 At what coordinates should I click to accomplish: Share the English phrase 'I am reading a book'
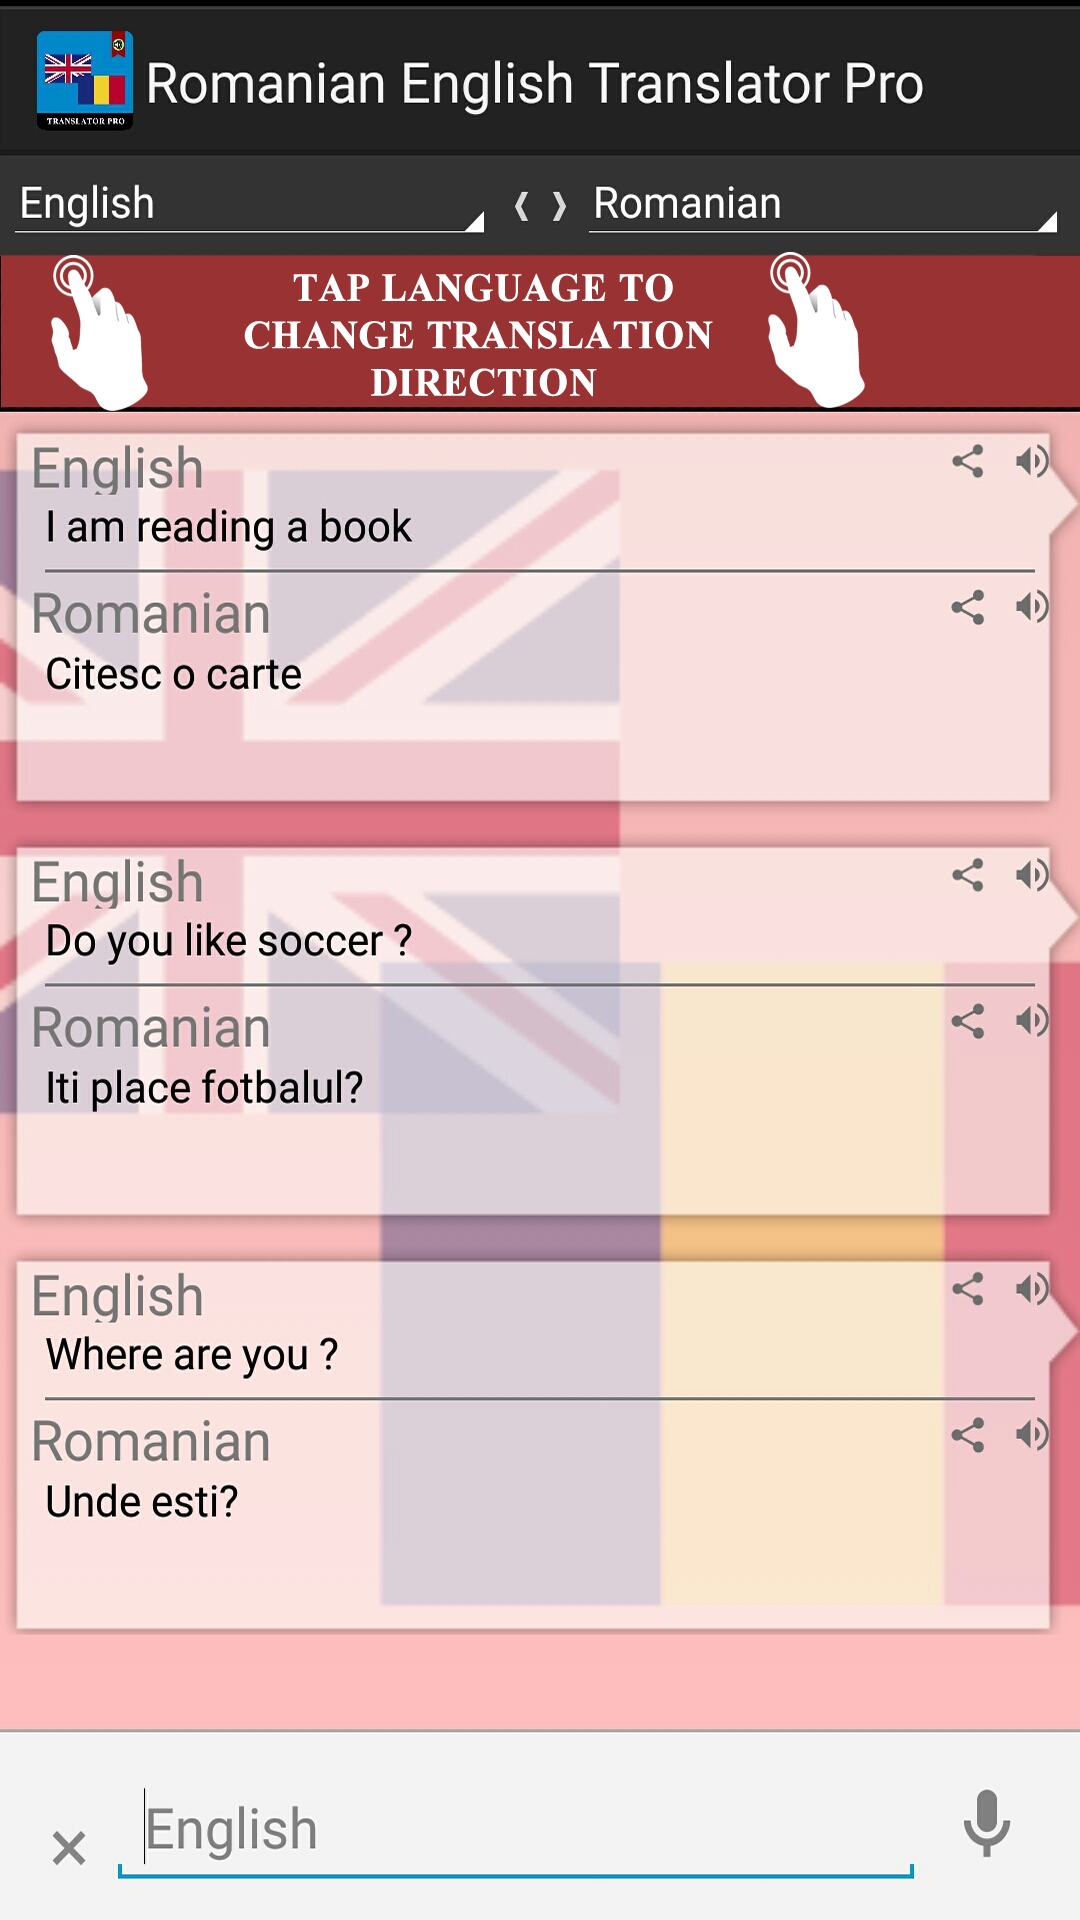click(x=967, y=462)
